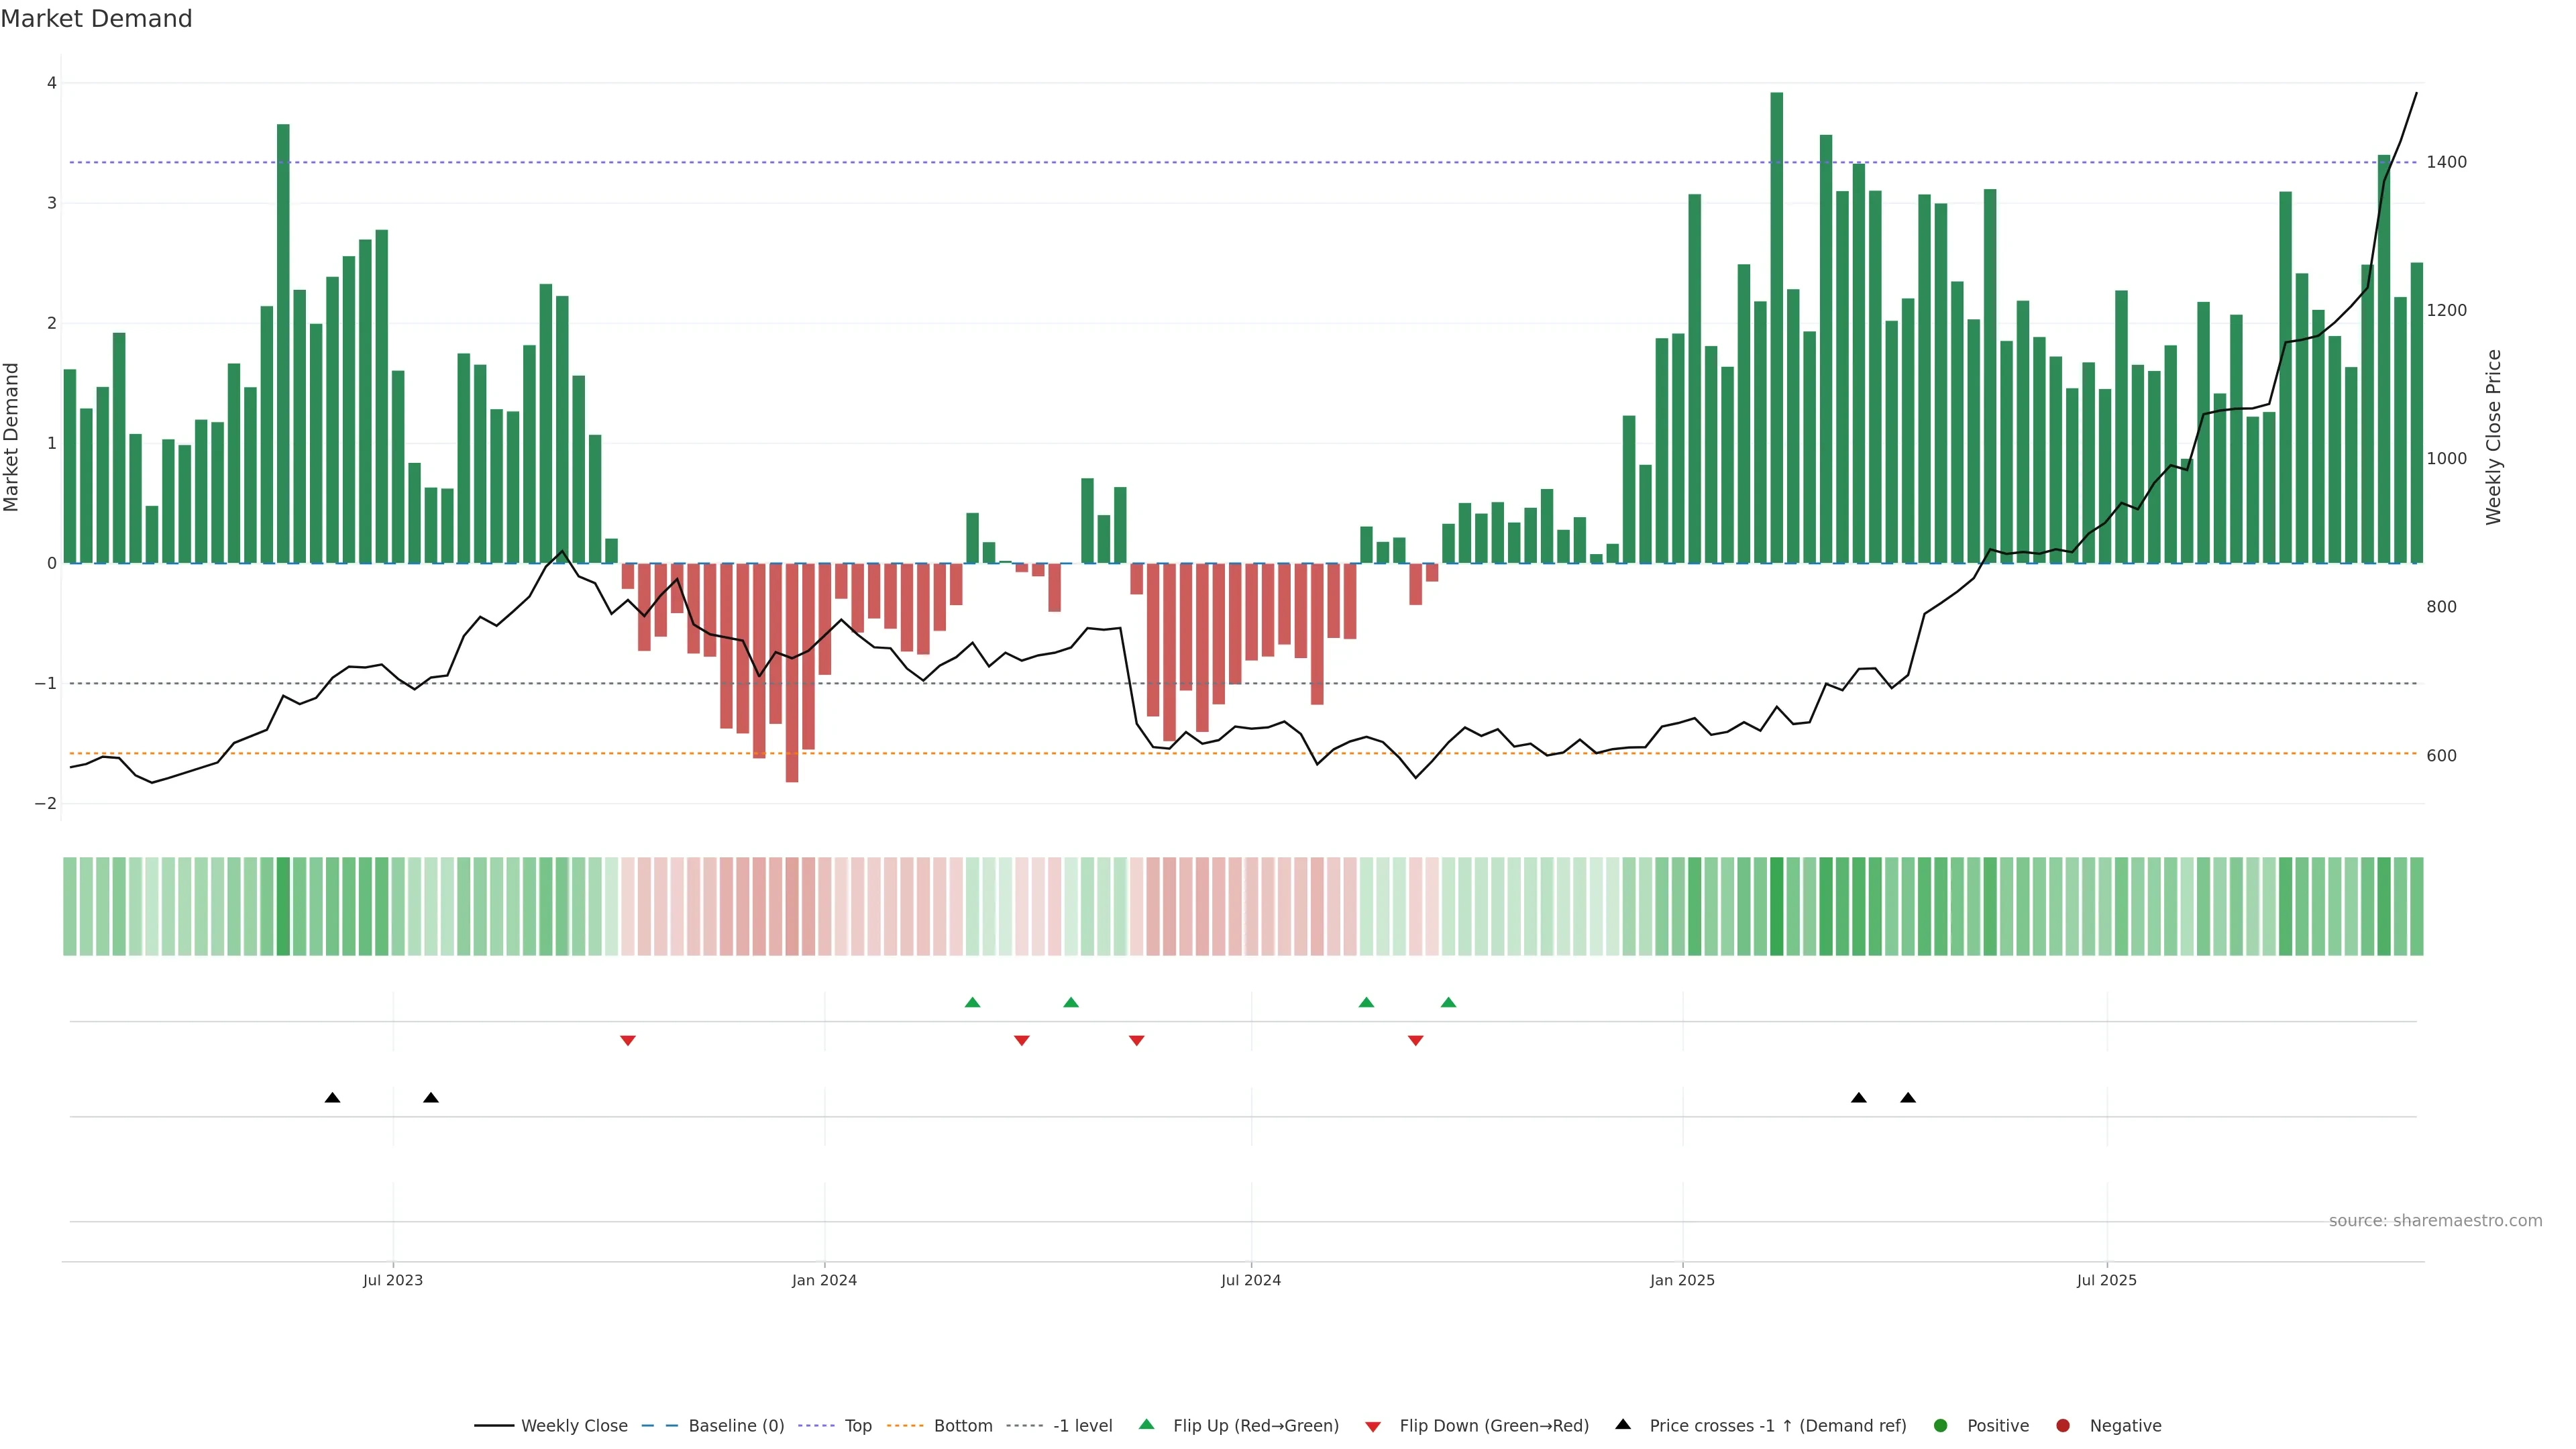Viewport: 2576px width, 1449px height.
Task: Click the Jul 2025 x-axis label
Action: (x=2106, y=1280)
